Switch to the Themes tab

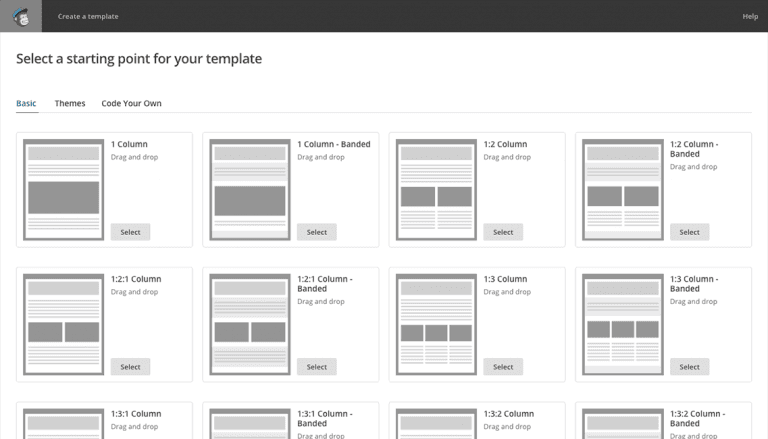(x=70, y=103)
